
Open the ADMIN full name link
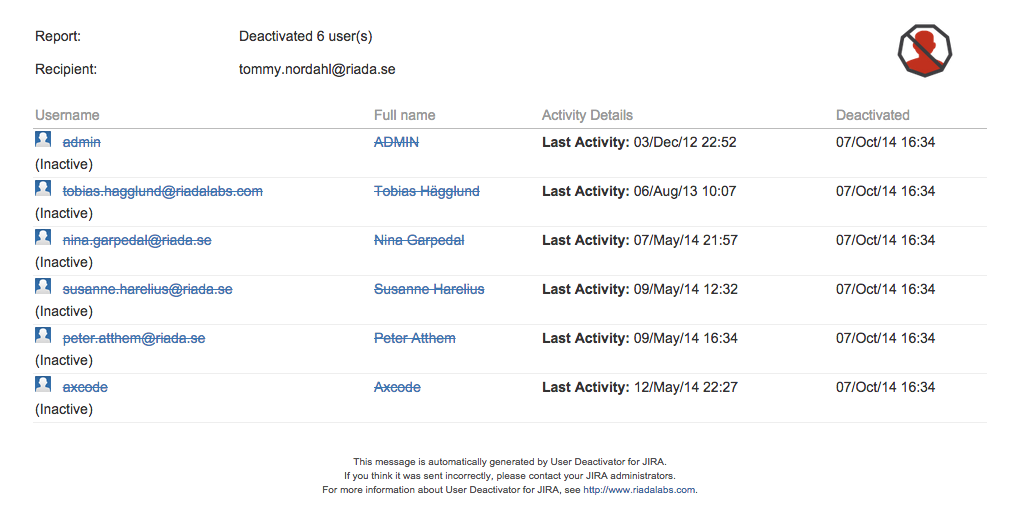click(396, 142)
